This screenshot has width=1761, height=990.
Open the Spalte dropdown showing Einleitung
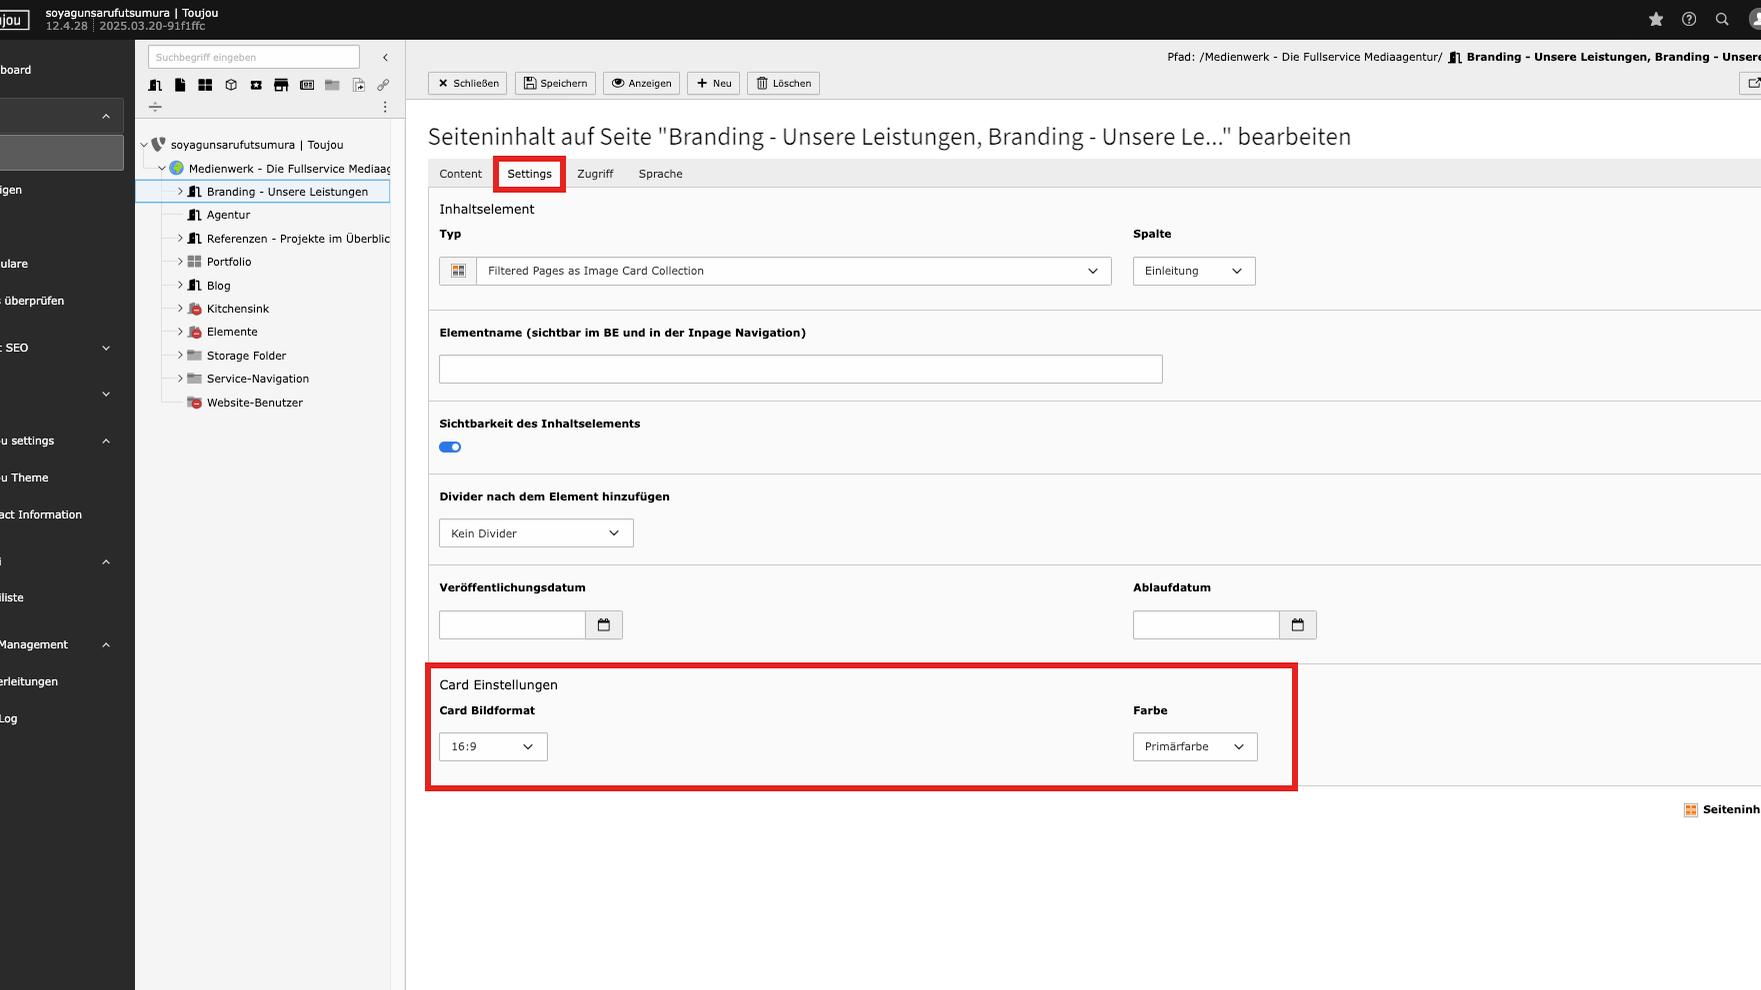[x=1194, y=271]
